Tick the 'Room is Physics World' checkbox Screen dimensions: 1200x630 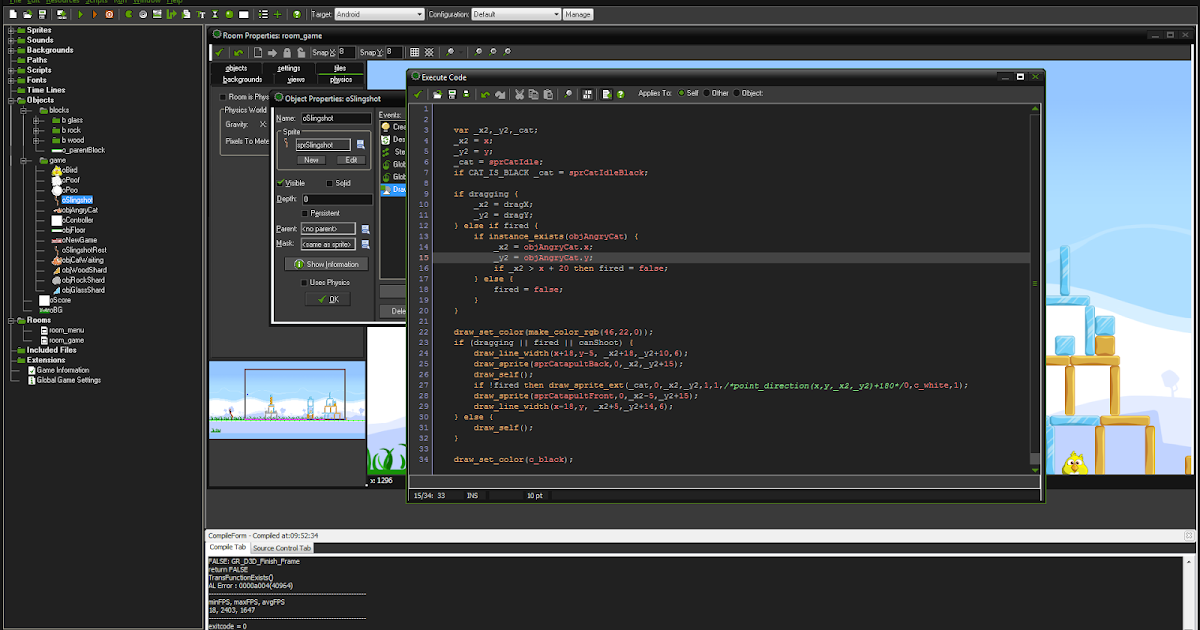point(222,97)
